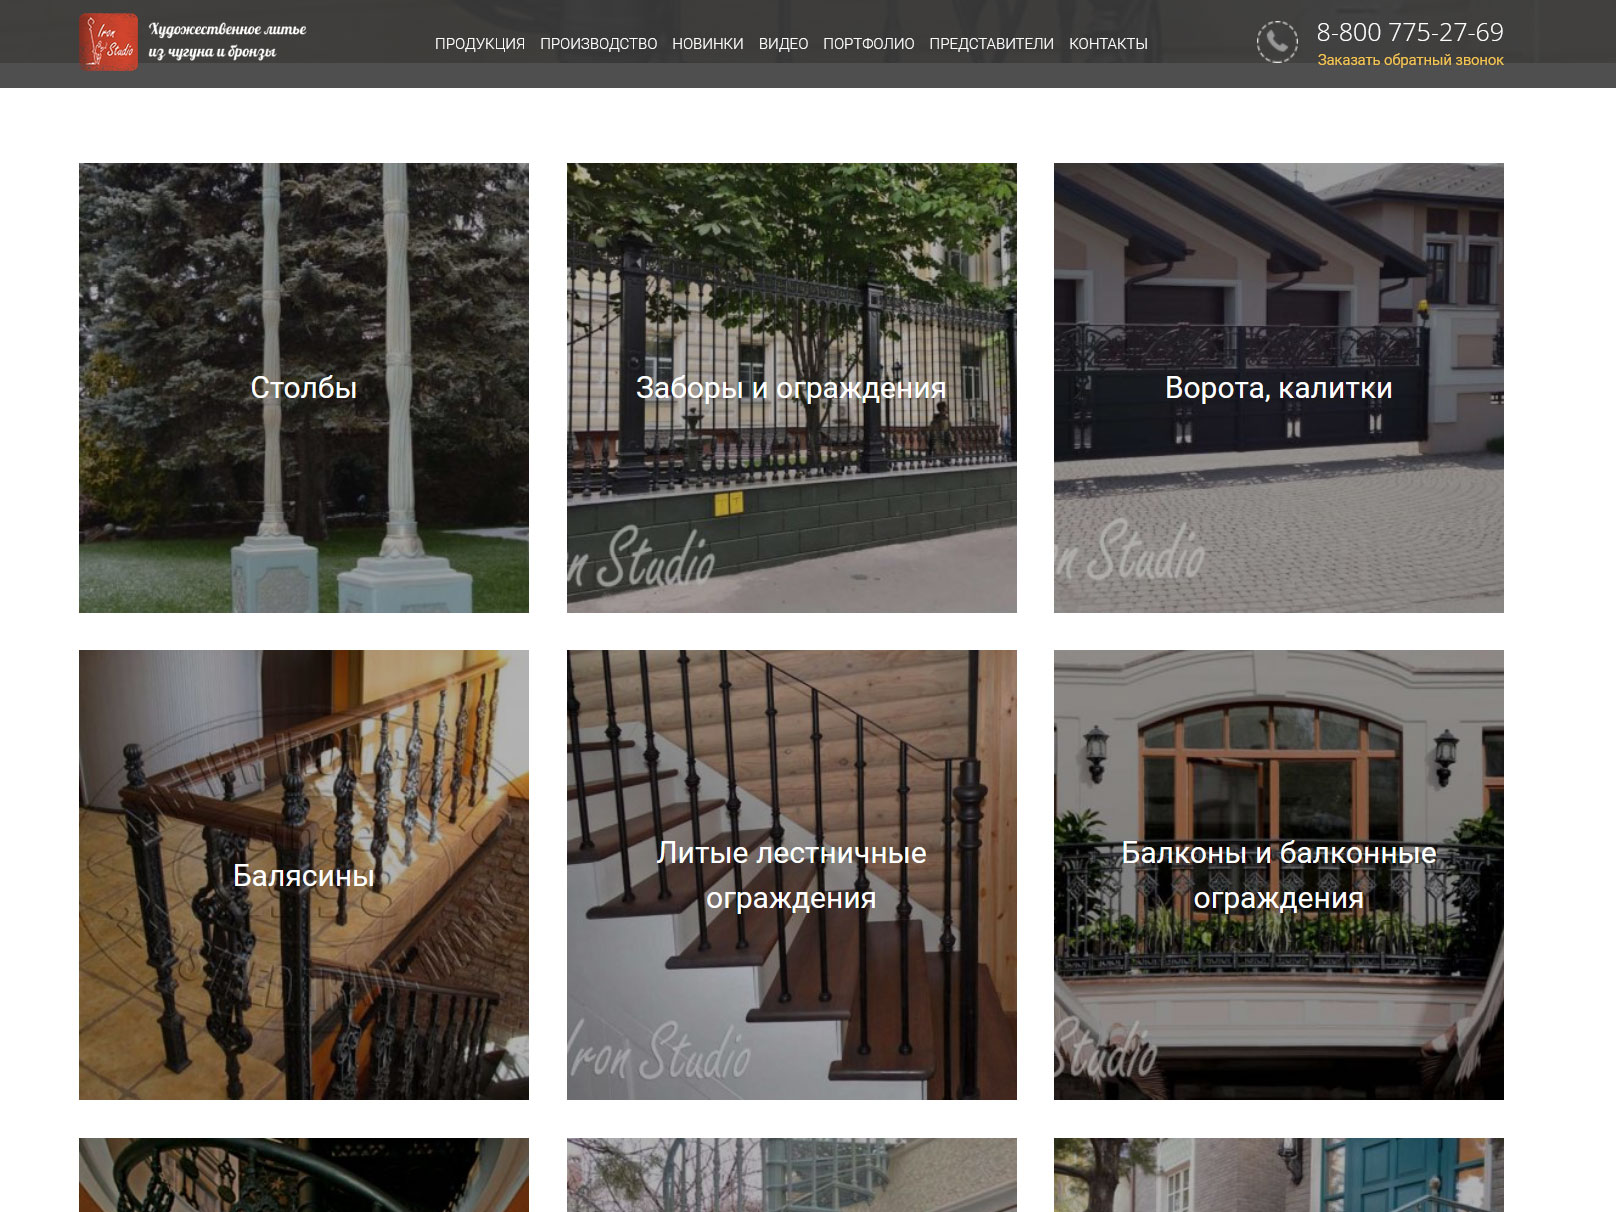Request a callback via Заказать обратный звонок
This screenshot has height=1212, width=1616.
[1410, 60]
